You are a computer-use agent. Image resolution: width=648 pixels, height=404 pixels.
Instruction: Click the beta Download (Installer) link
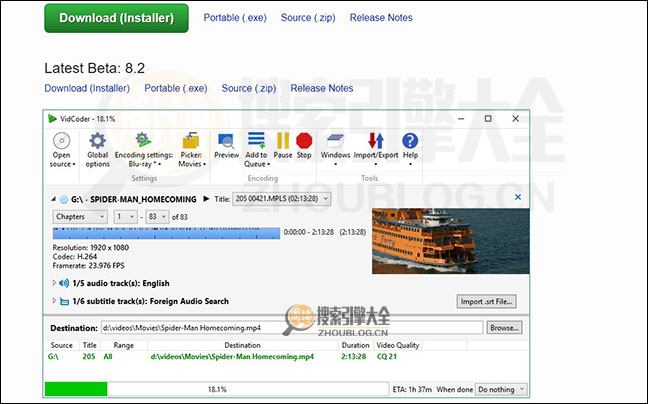(87, 88)
